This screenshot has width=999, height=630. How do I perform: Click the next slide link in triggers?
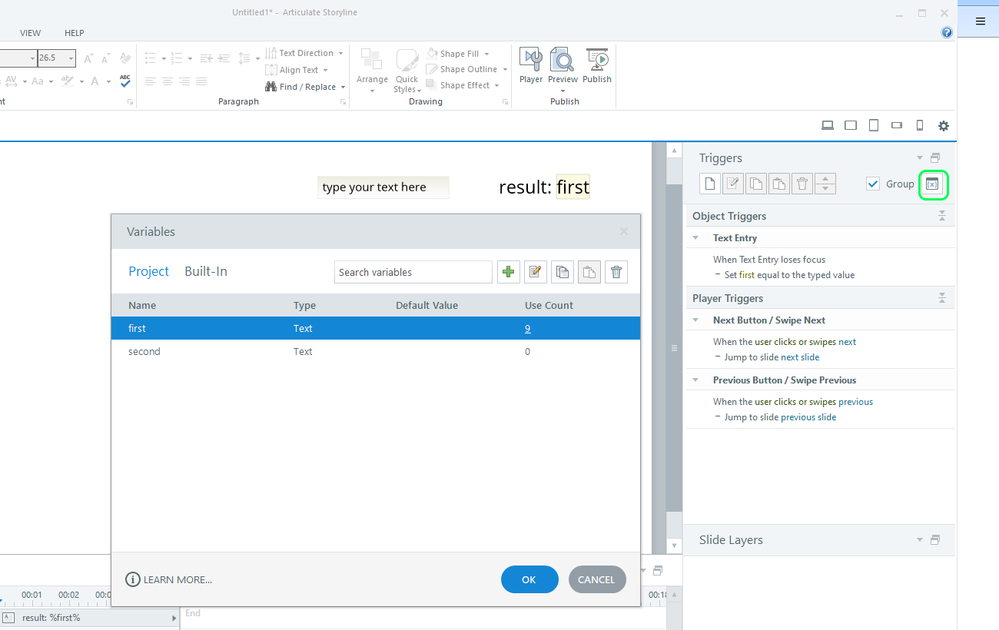click(799, 357)
